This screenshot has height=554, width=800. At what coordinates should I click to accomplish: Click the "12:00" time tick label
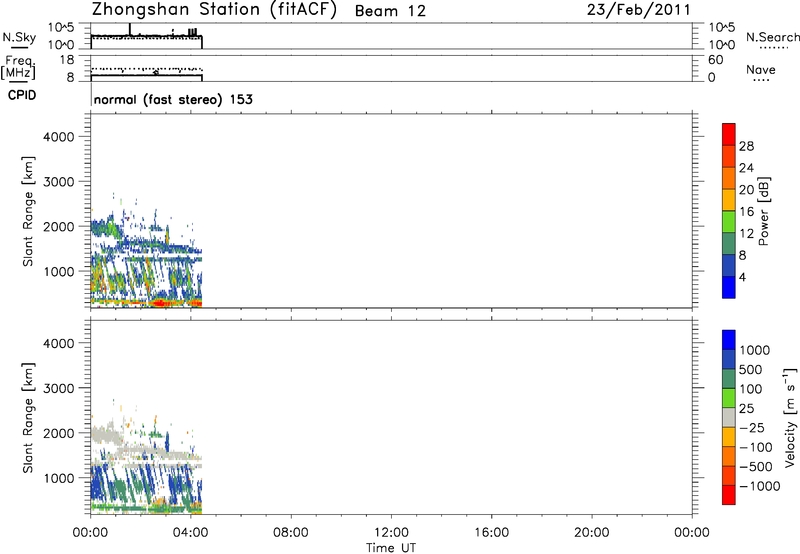[391, 533]
